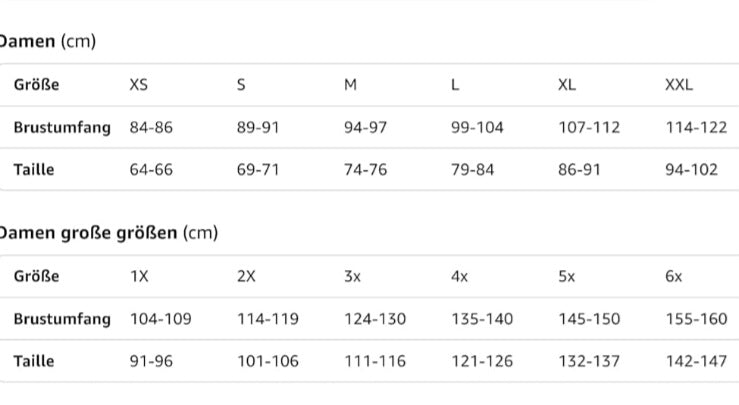
Task: Click "Taille" row label in first Damen table
Action: (34, 170)
